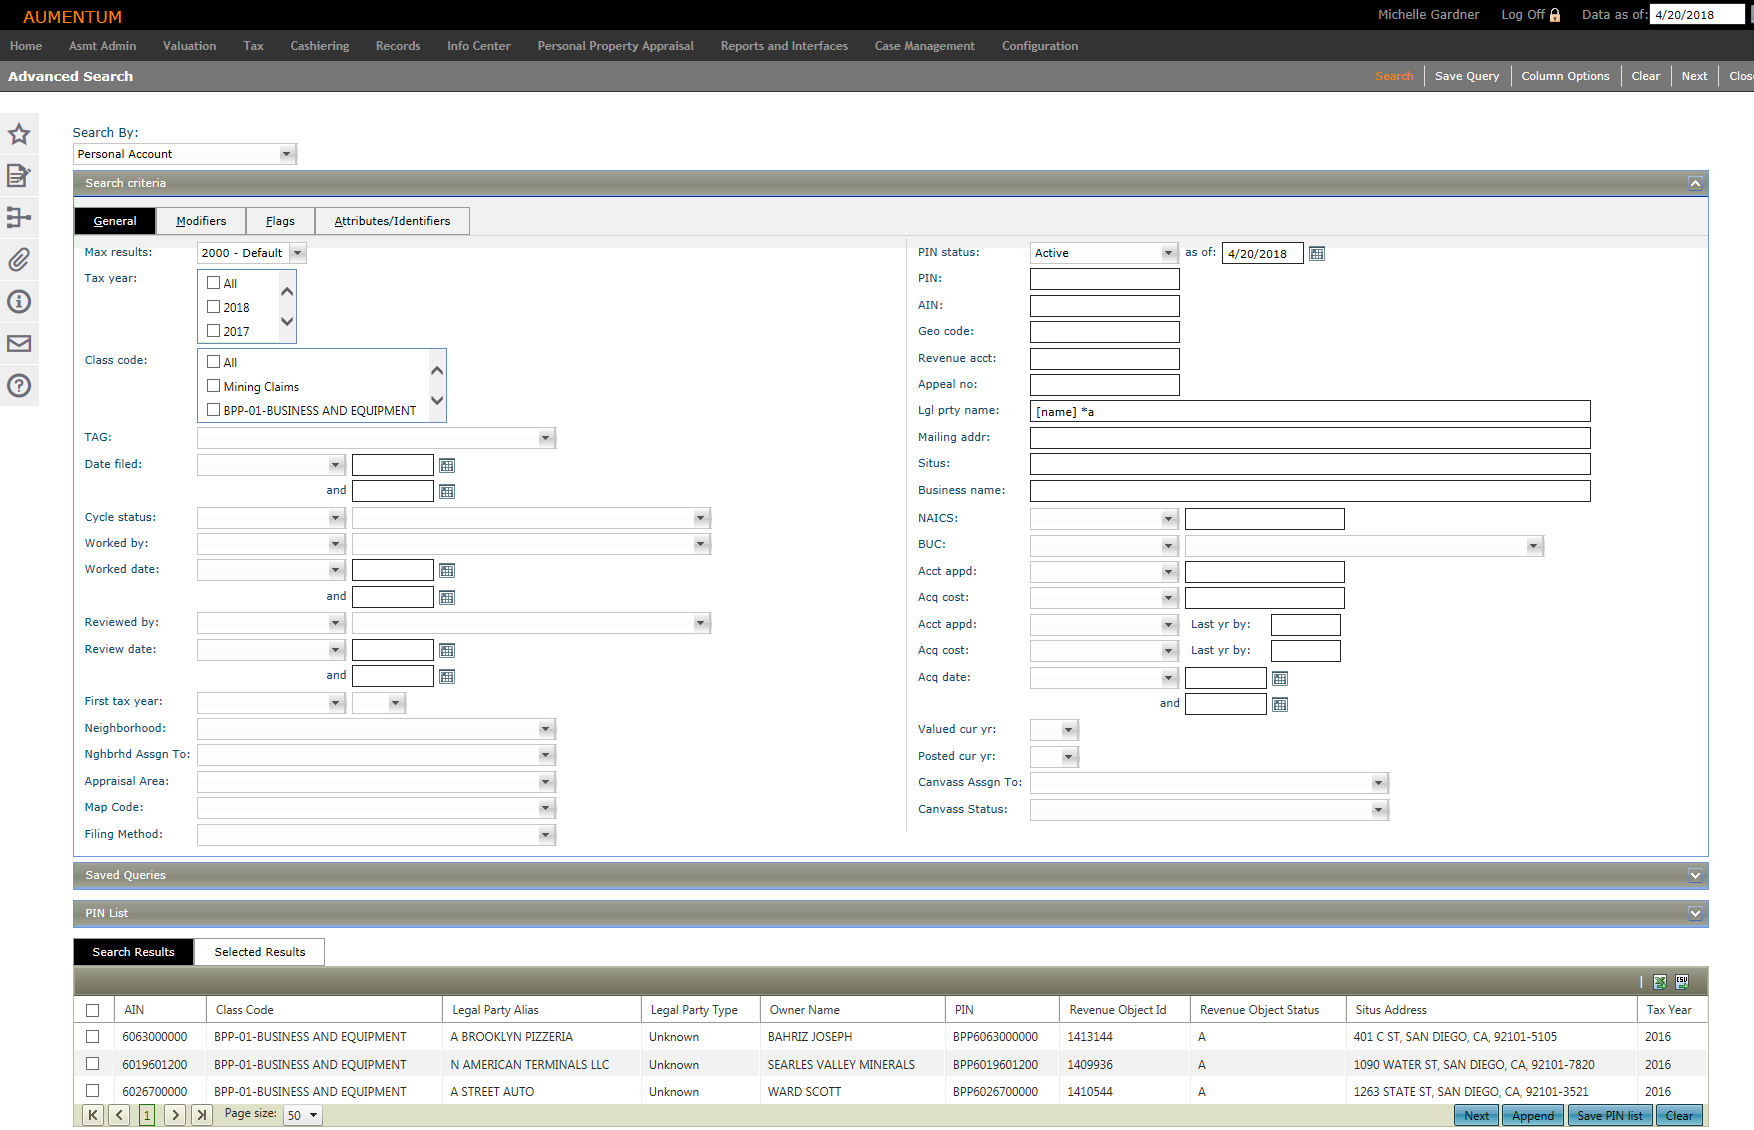Open the notes document icon in sidebar
The image size is (1754, 1130).
19,176
